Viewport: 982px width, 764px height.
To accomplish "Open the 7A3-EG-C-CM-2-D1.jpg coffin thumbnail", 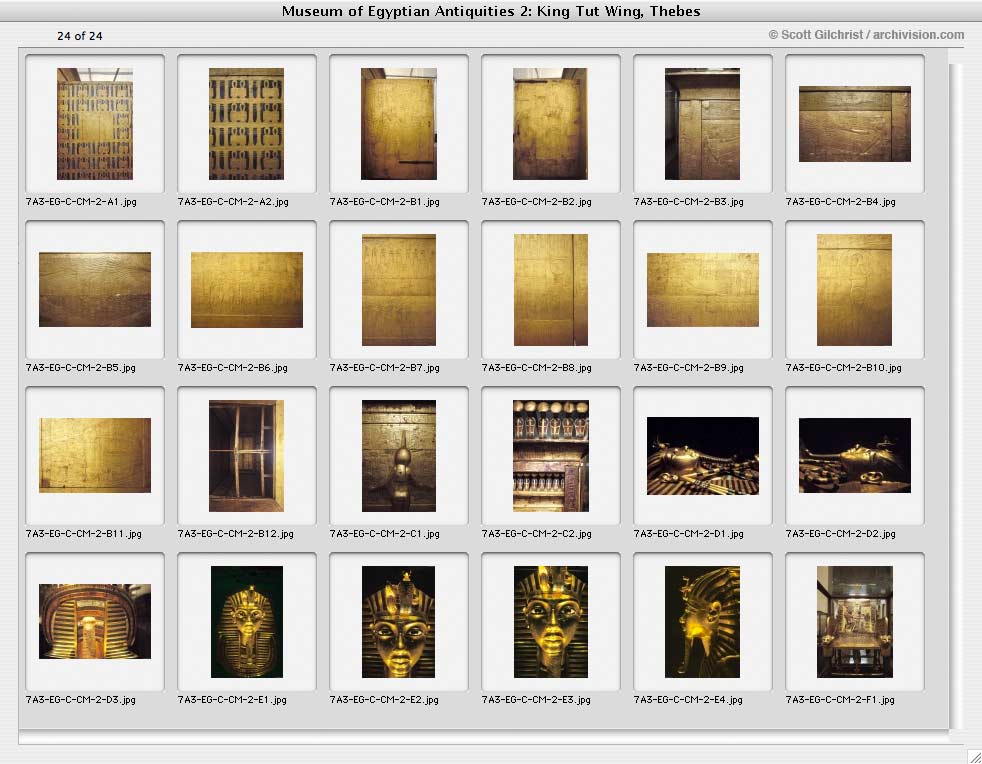I will [x=703, y=456].
